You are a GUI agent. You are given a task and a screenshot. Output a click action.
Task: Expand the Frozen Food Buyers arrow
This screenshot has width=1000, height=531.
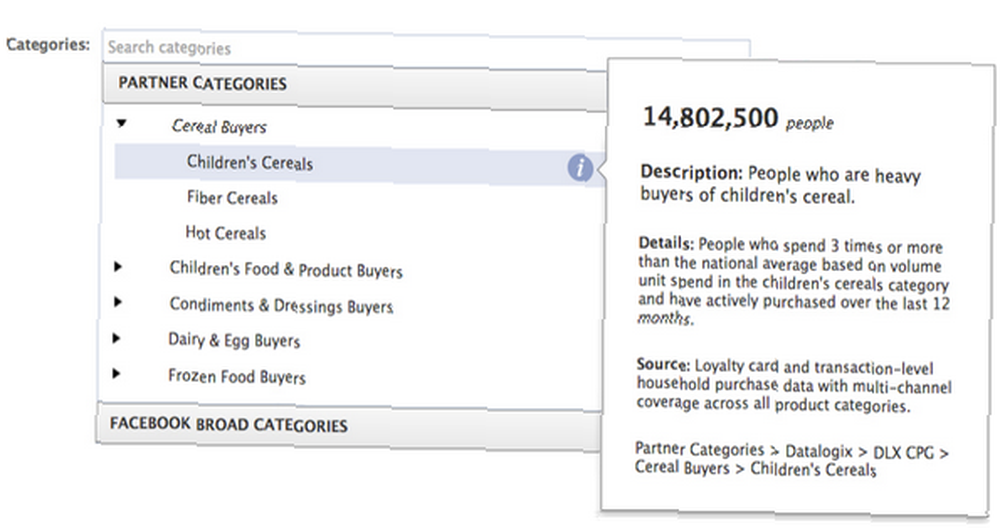point(115,374)
